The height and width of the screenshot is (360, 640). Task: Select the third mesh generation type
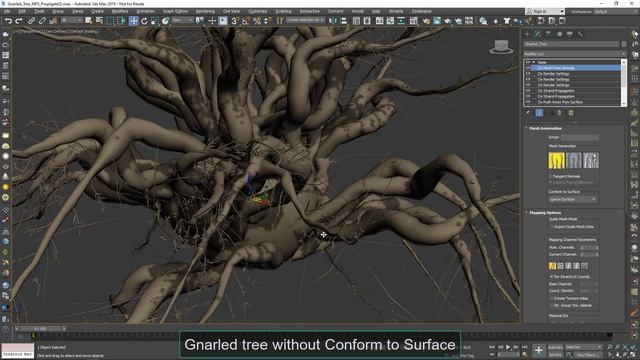[591, 160]
